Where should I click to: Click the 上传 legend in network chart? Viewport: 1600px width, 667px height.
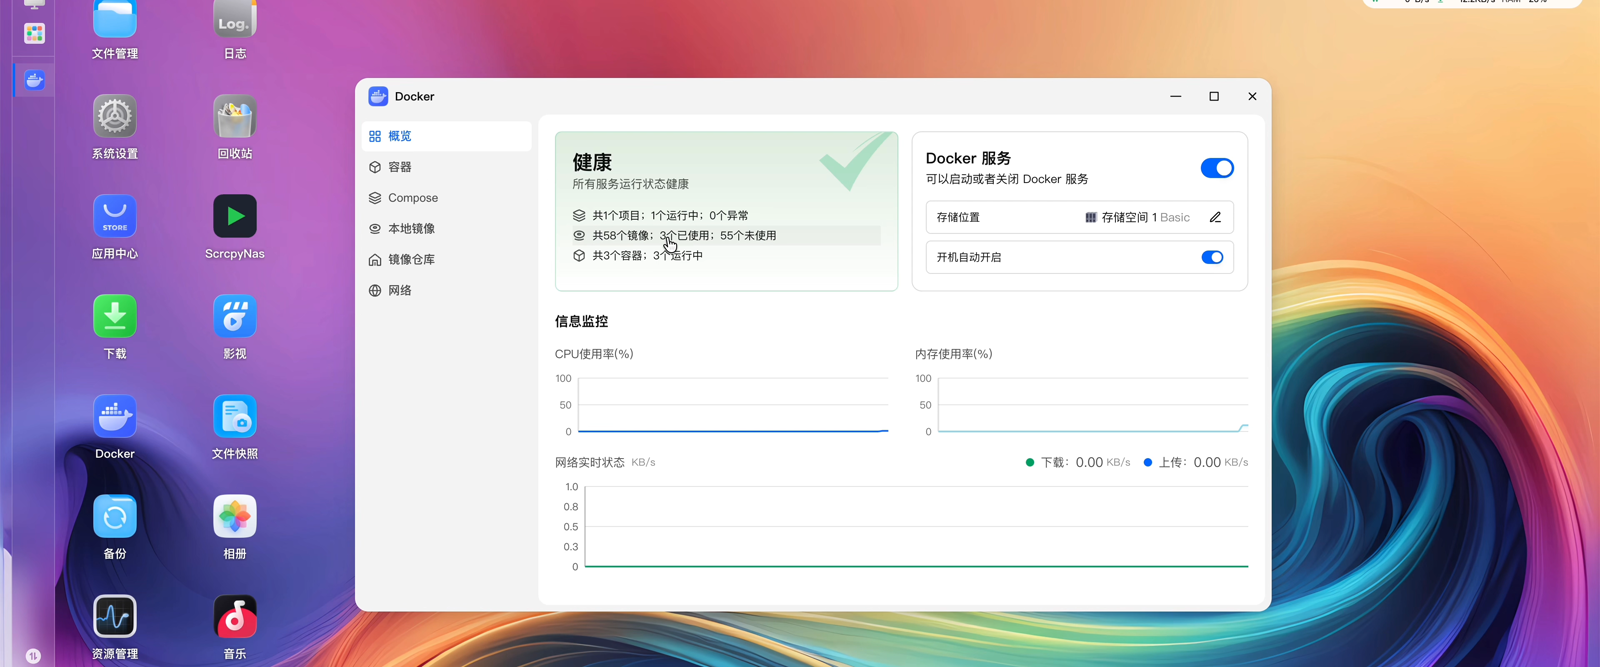1196,462
